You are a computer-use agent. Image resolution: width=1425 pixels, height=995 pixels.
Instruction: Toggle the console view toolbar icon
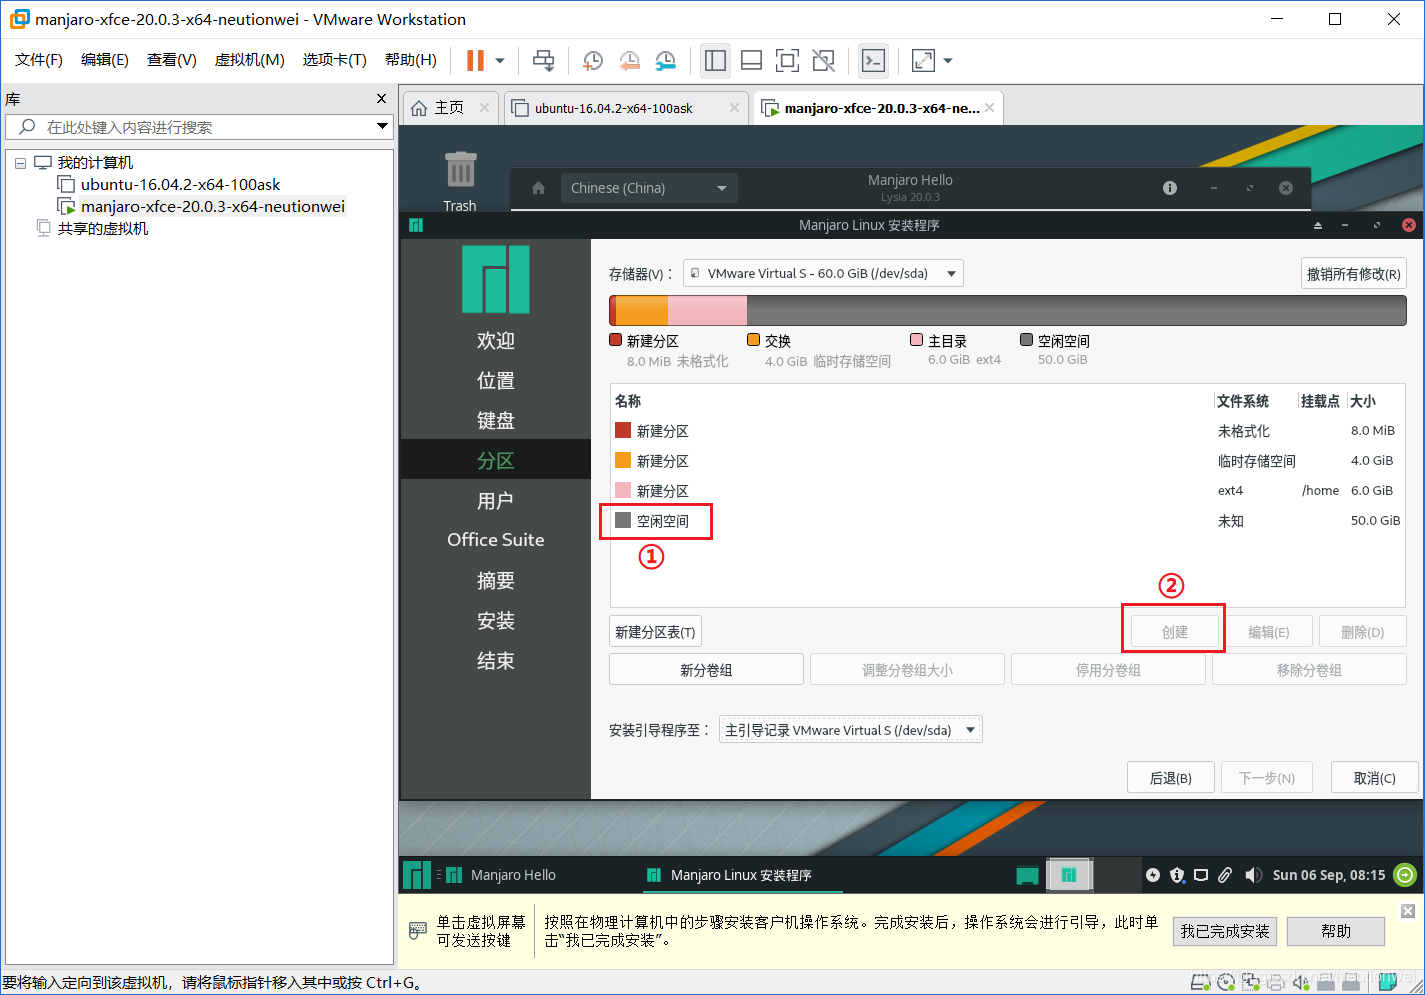pyautogui.click(x=873, y=61)
